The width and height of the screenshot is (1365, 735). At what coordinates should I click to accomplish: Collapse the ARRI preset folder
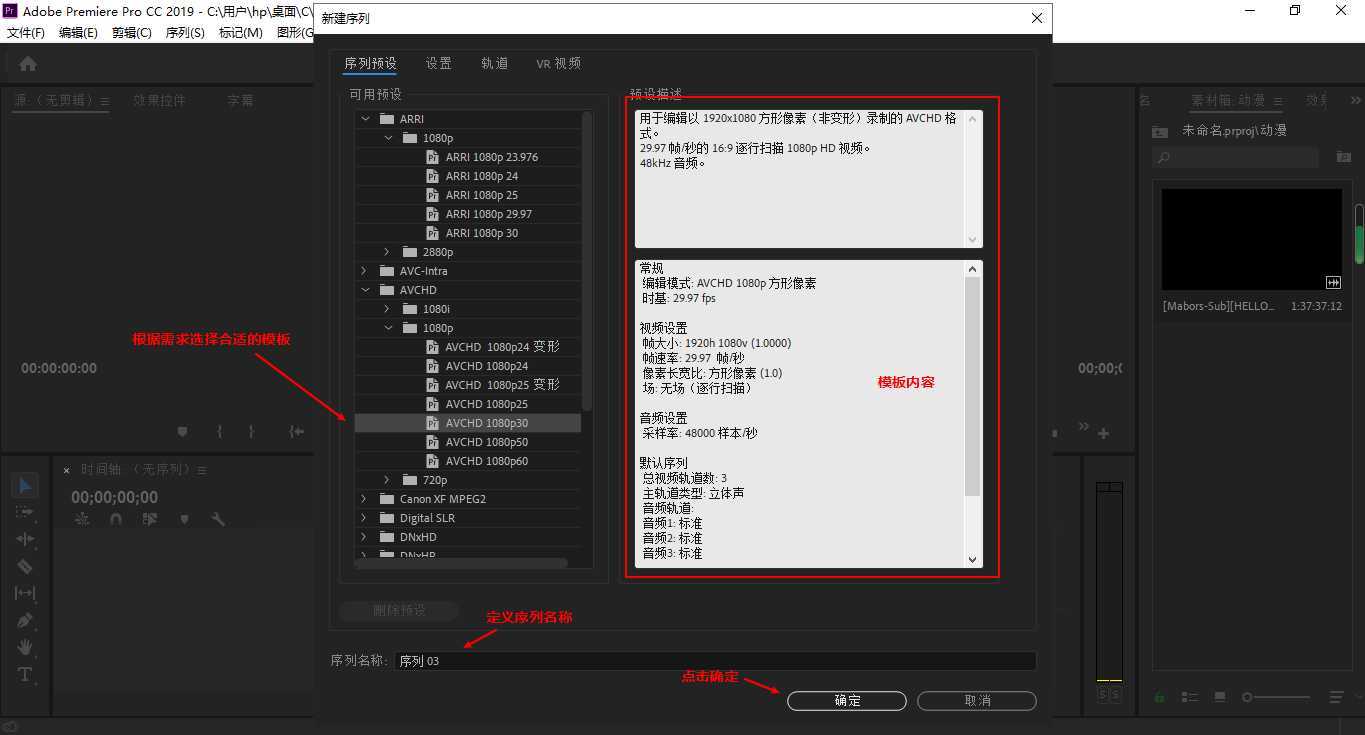click(366, 119)
